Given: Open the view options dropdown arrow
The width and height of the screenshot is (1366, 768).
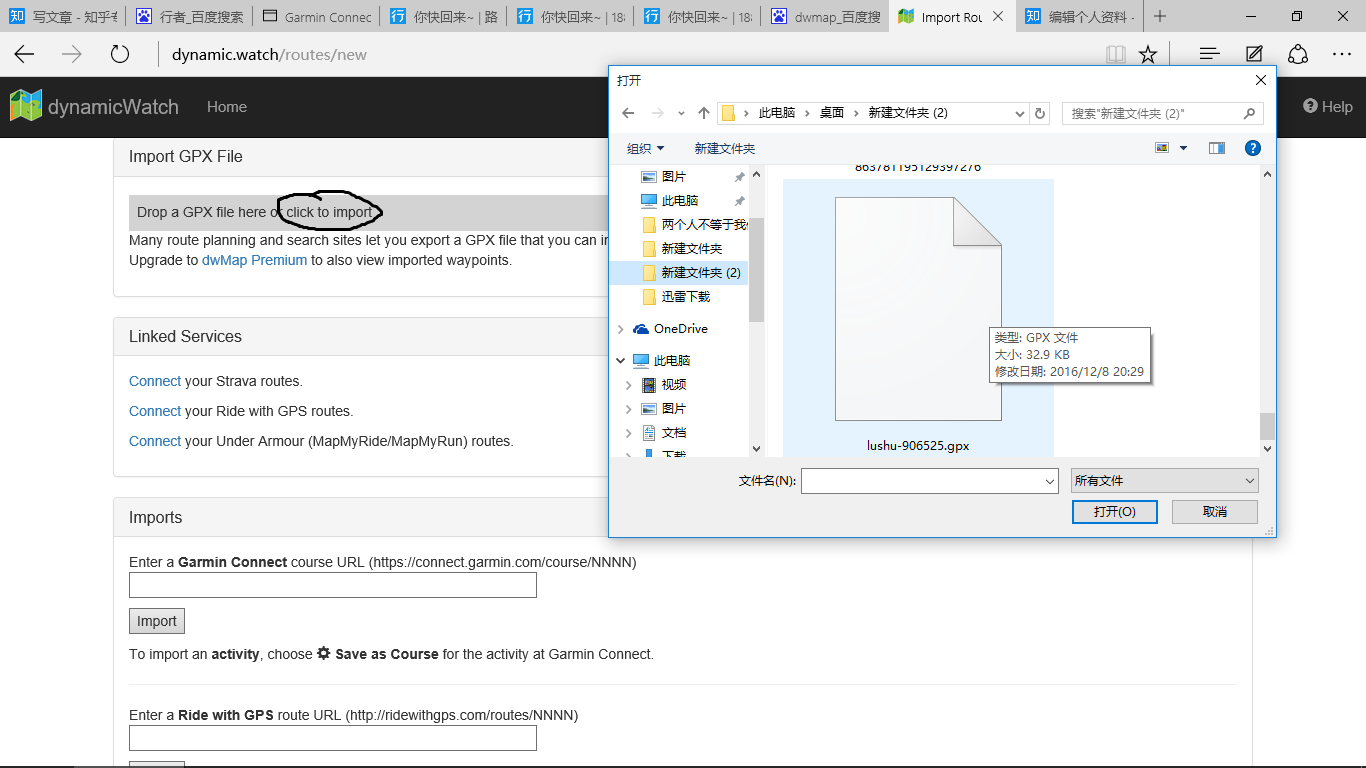Looking at the screenshot, I should [x=1184, y=148].
